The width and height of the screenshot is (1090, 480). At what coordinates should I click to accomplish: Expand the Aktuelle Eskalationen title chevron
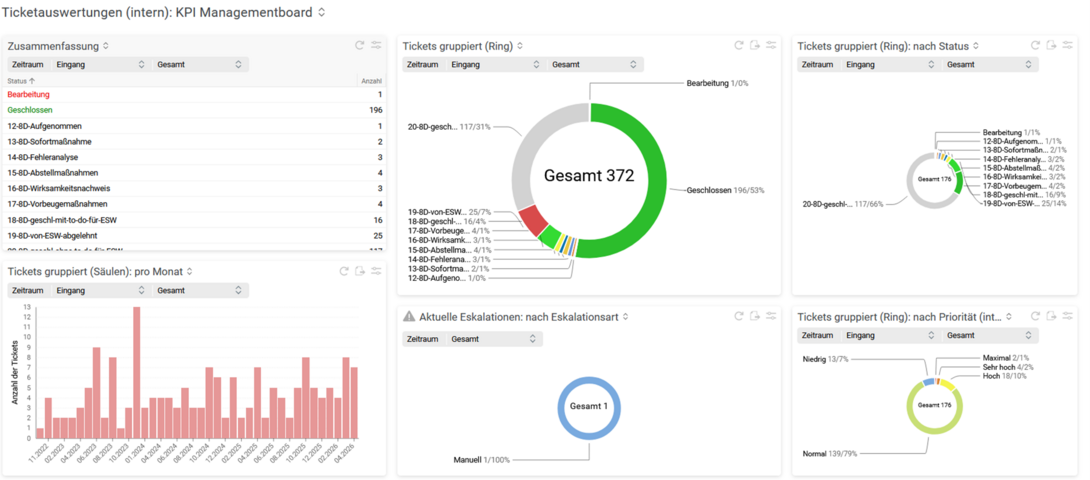(625, 317)
